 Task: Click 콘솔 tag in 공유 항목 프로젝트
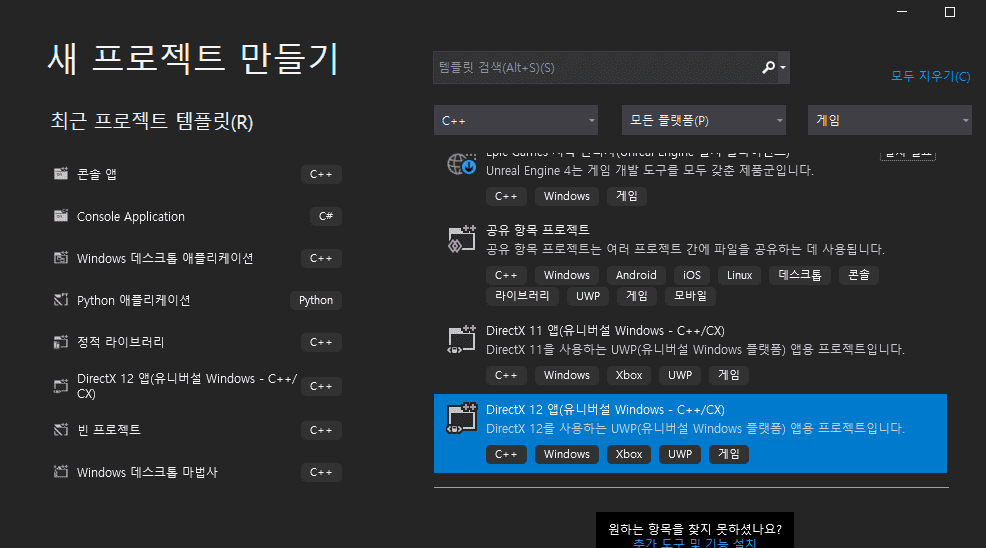coord(858,275)
